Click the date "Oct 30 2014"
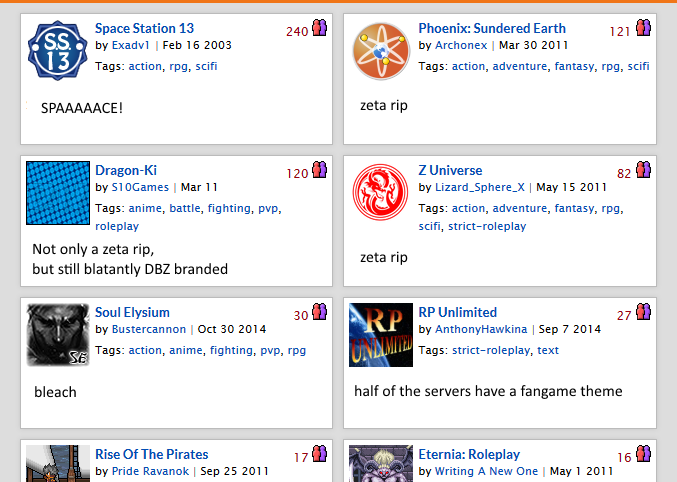Image resolution: width=677 pixels, height=482 pixels. pyautogui.click(x=232, y=330)
